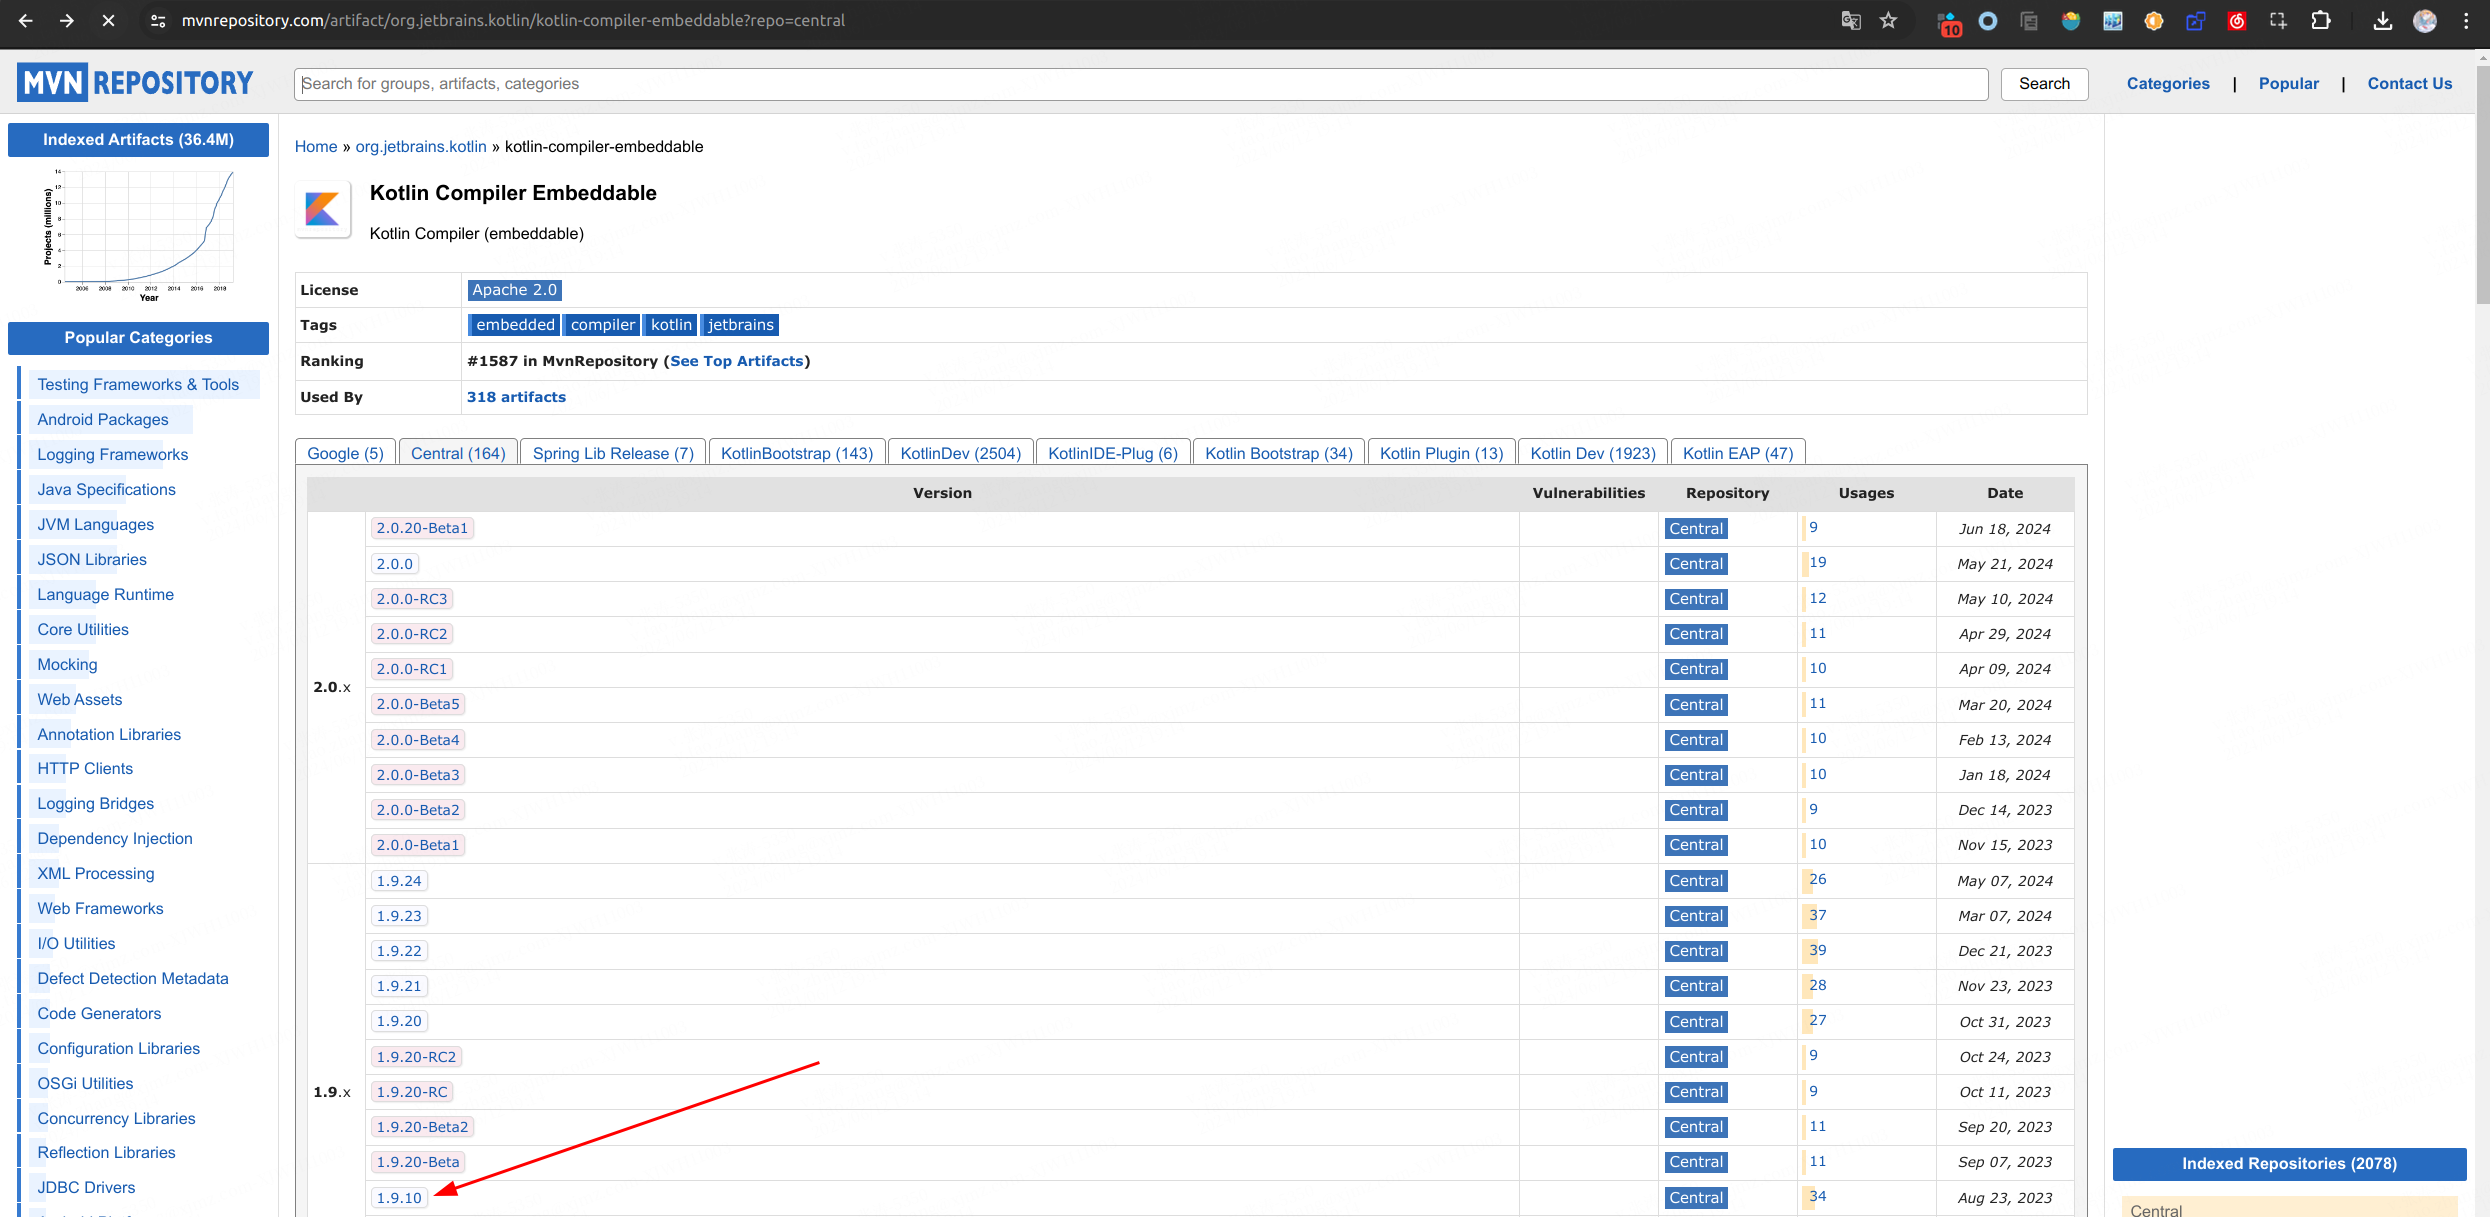Expand the KotlinIDE-Plug (6) tab
Viewport: 2490px width, 1217px height.
tap(1113, 453)
